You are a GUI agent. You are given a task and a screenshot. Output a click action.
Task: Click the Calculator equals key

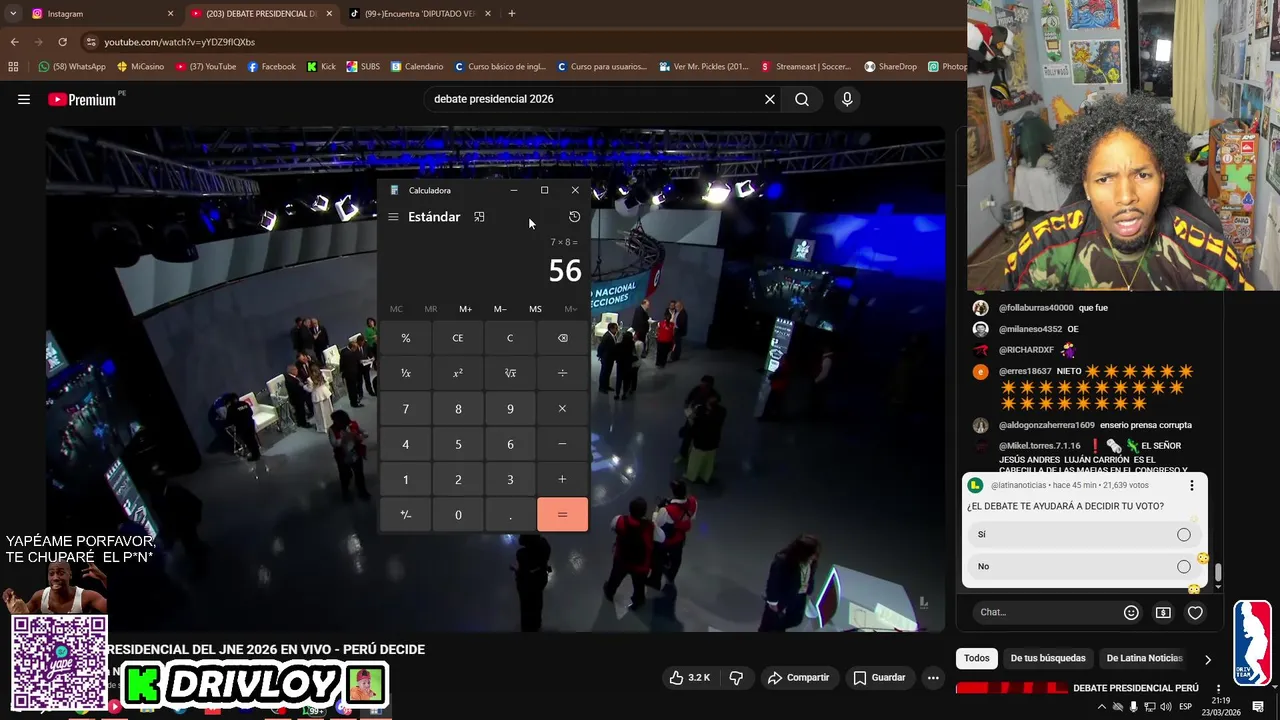click(562, 515)
